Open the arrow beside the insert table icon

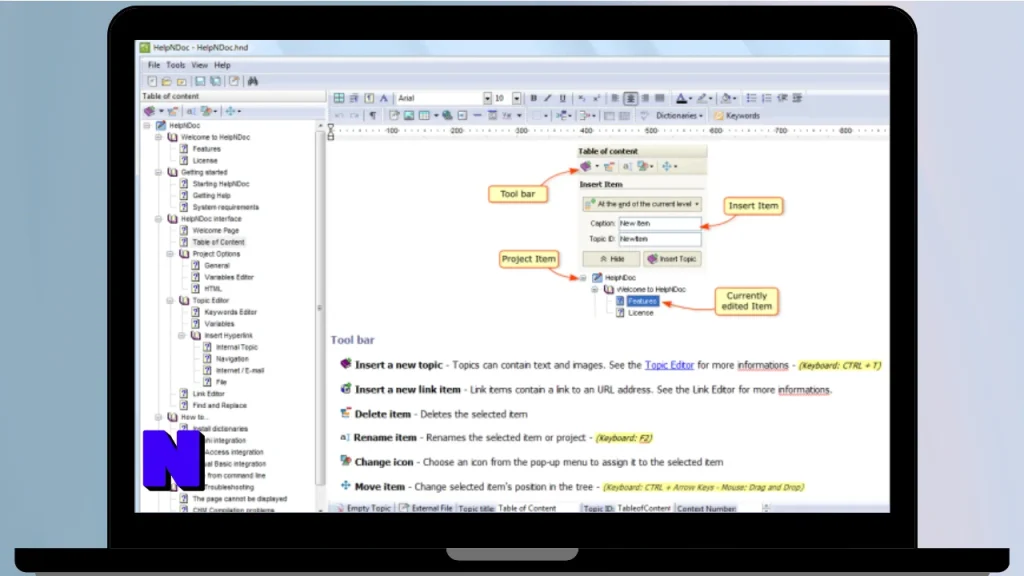point(436,116)
